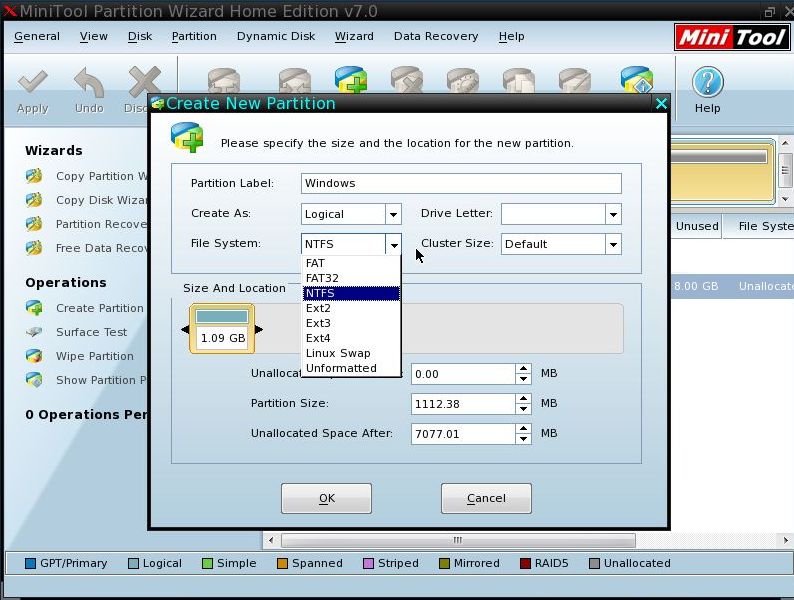The height and width of the screenshot is (600, 794).
Task: Start Surface Test operation in sidebar
Action: click(77, 332)
